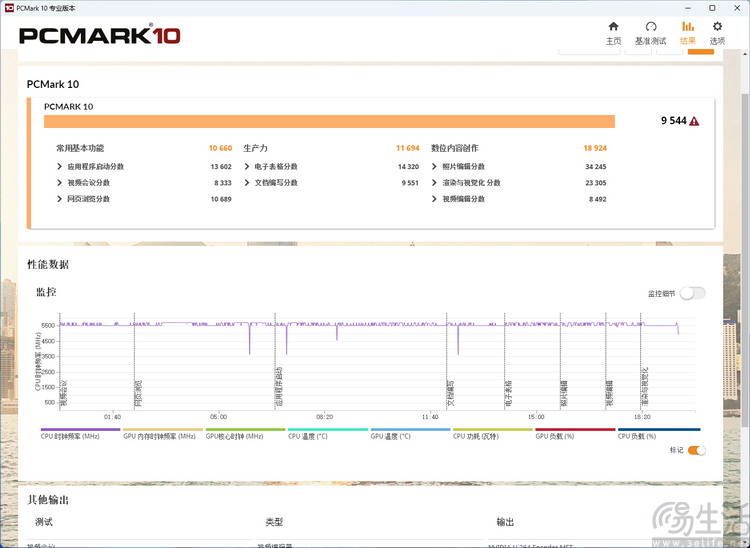Maximize the PCMark 10 window
Image resolution: width=750 pixels, height=548 pixels.
pos(712,8)
